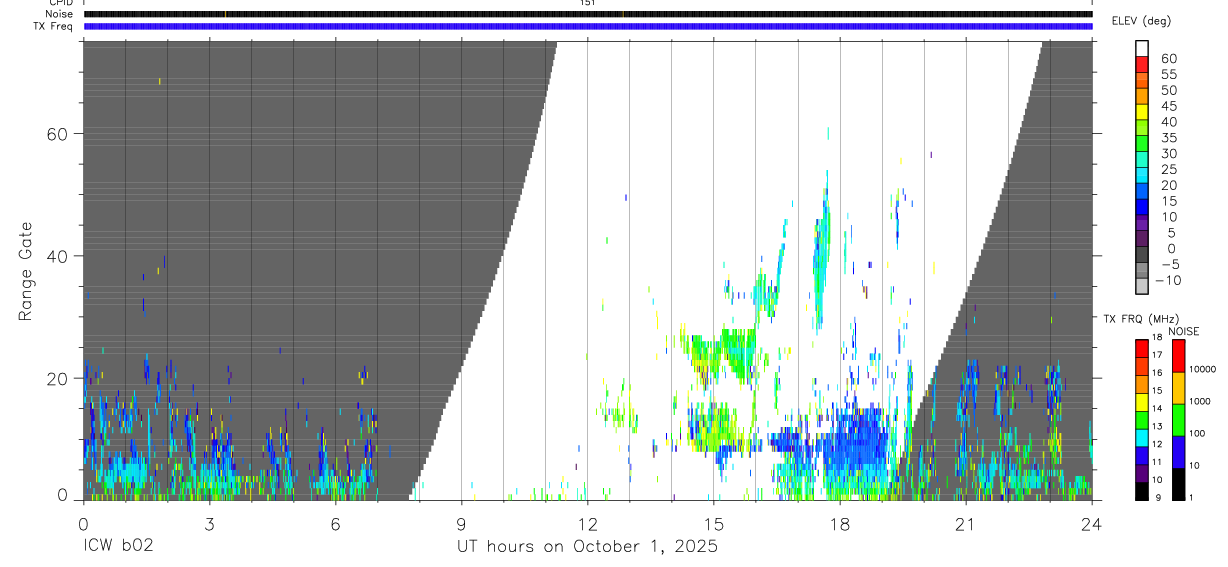Click the "TX Freq" row label at top left
Viewport: 1228px width, 567px height.
55,26
